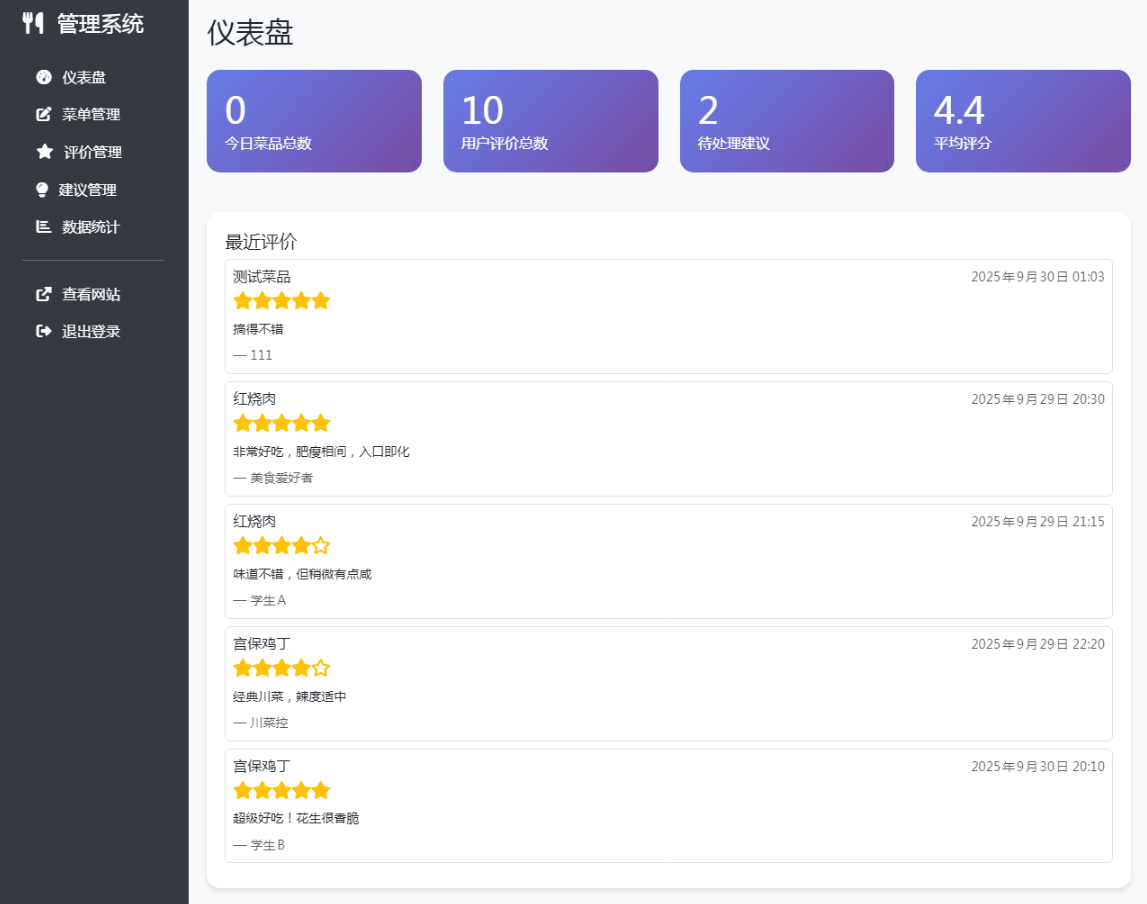
Task: Click the dashboard gauge icon
Action: 43,77
